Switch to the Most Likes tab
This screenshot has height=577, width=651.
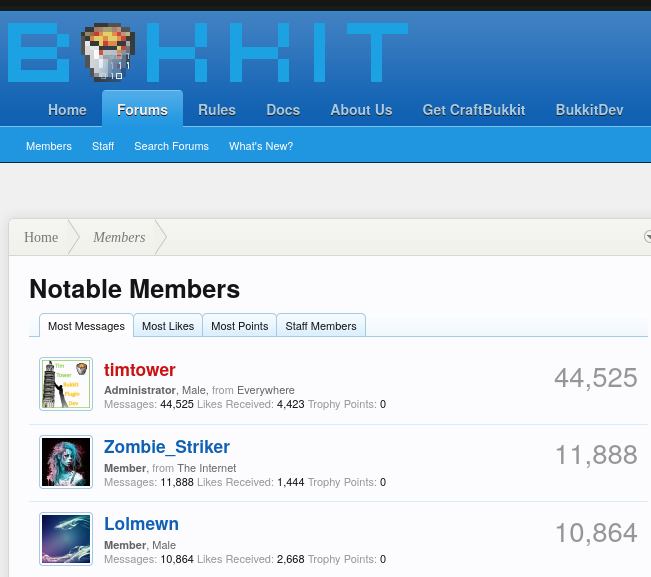[x=168, y=326]
